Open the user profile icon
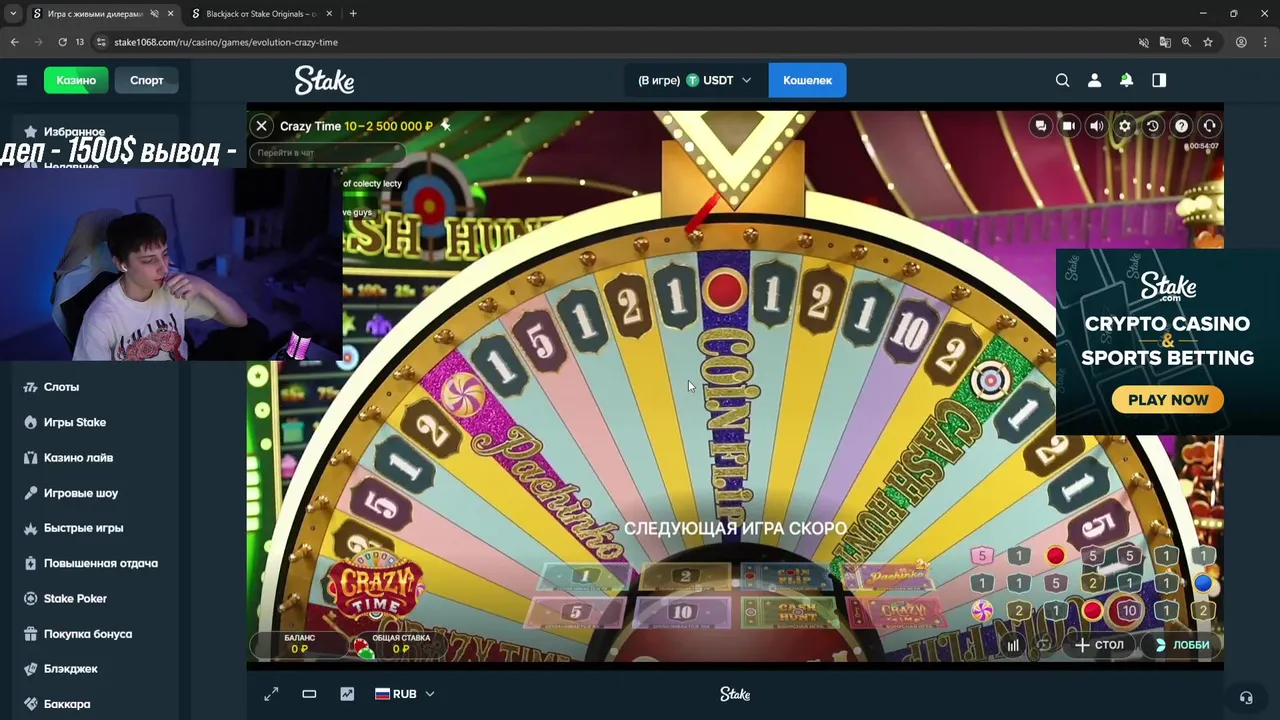1280x720 pixels. [x=1094, y=80]
